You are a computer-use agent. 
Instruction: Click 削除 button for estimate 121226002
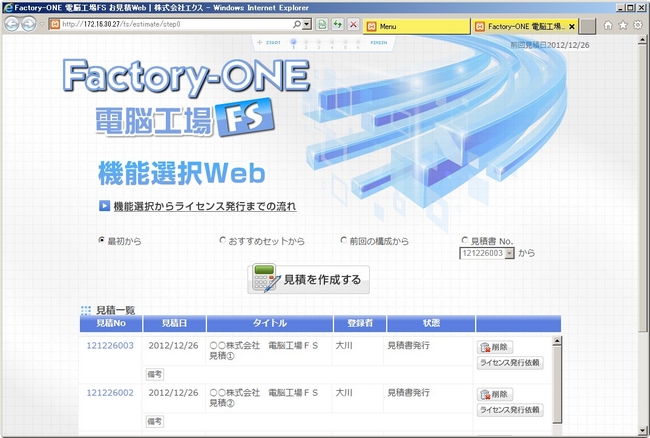(495, 394)
